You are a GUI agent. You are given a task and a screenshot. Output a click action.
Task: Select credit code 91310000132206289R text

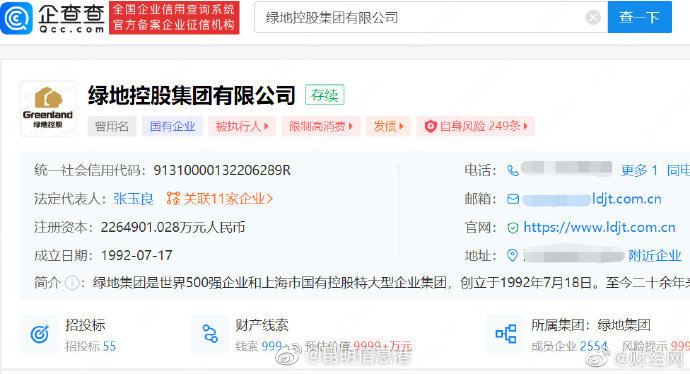(222, 171)
